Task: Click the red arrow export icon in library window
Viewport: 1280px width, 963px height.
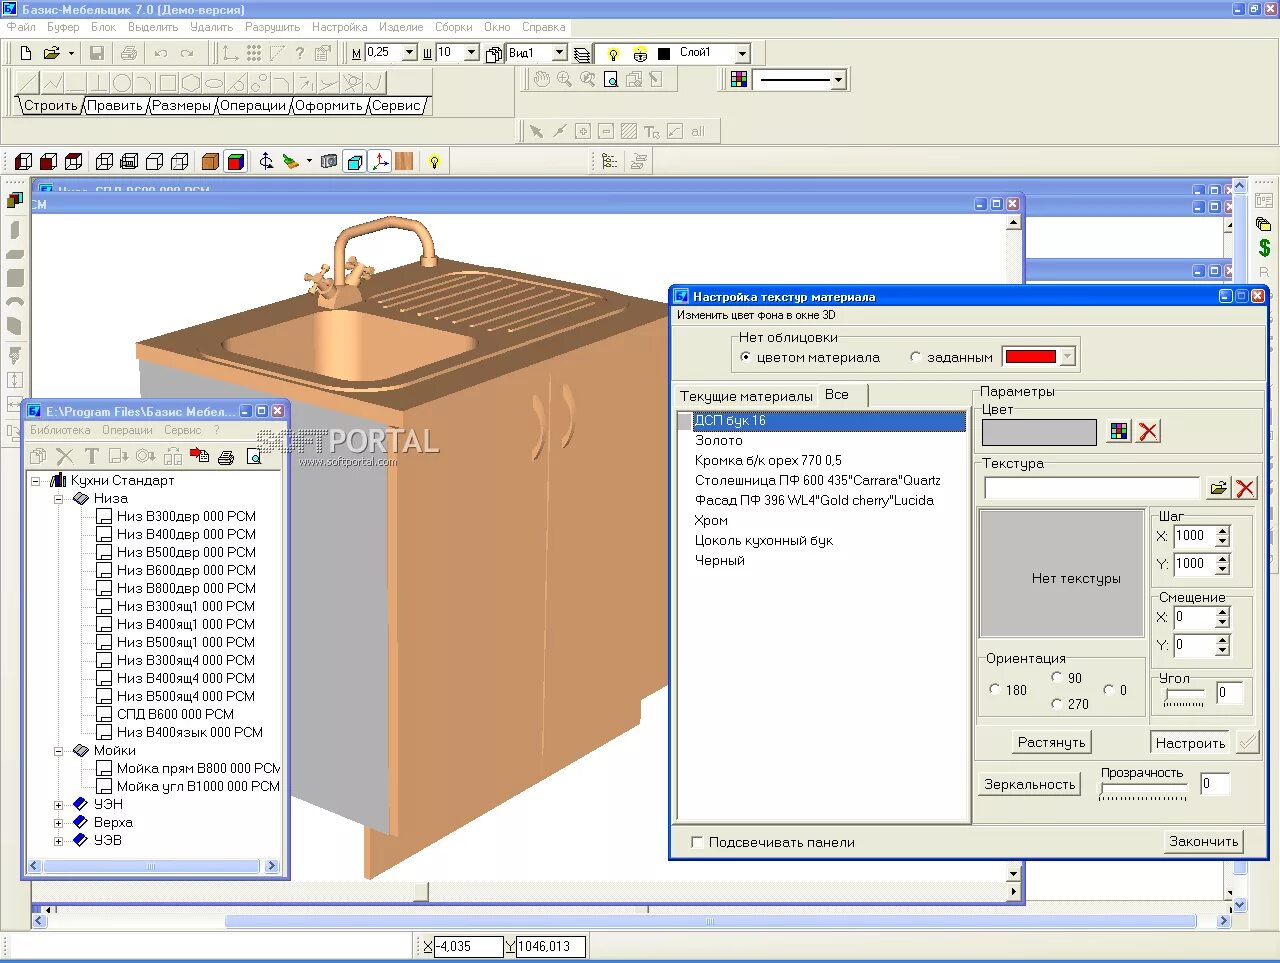Action: tap(200, 457)
